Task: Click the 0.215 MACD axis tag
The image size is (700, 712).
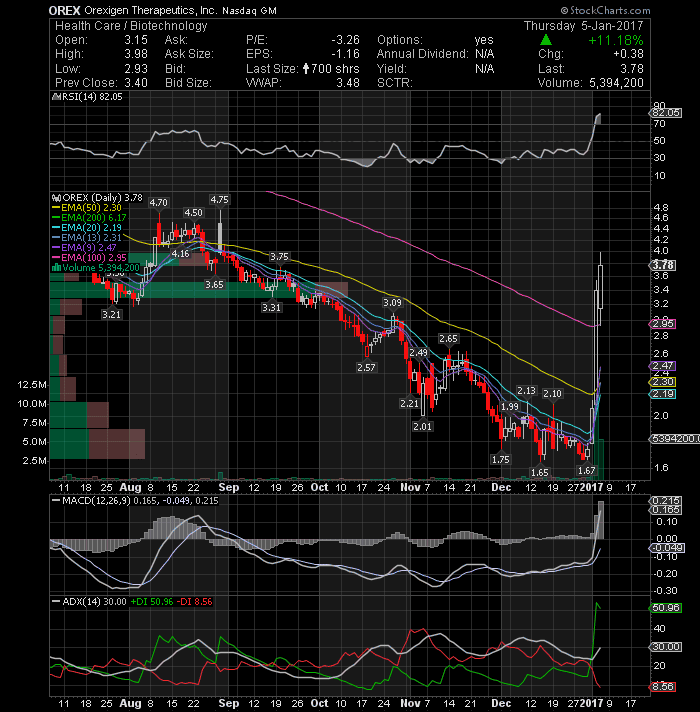Action: coord(665,501)
